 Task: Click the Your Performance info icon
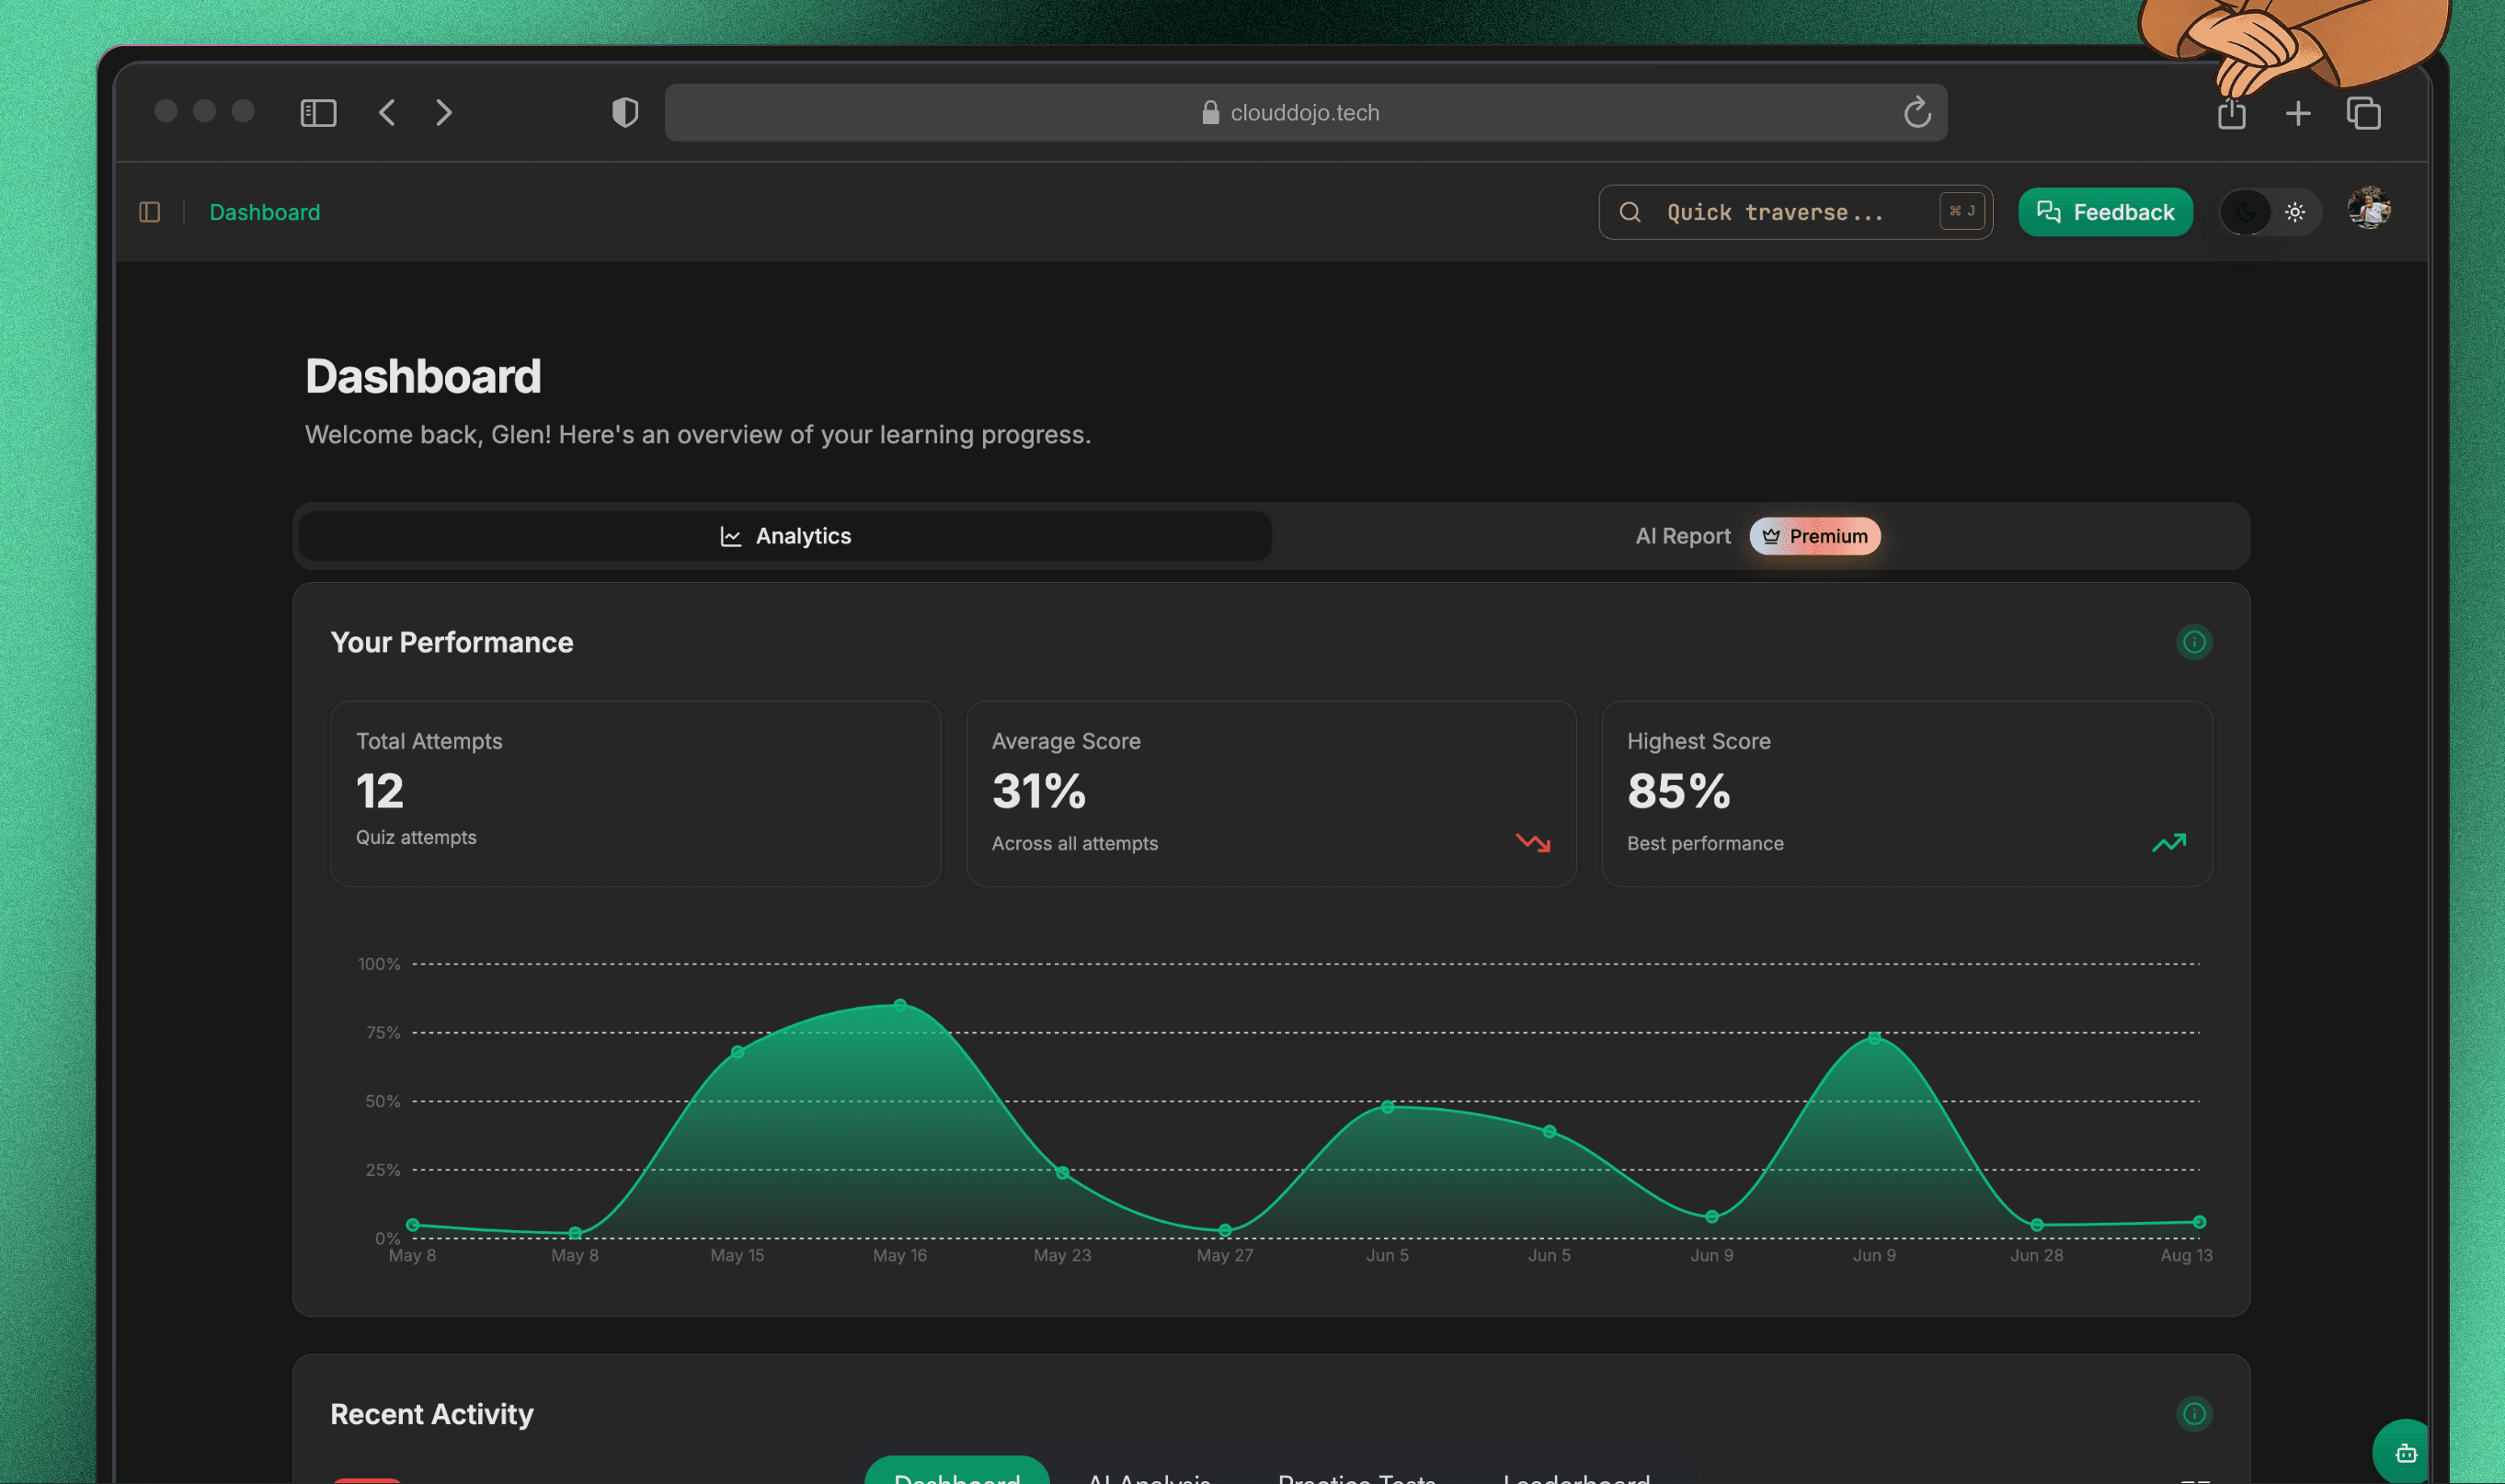click(2193, 642)
